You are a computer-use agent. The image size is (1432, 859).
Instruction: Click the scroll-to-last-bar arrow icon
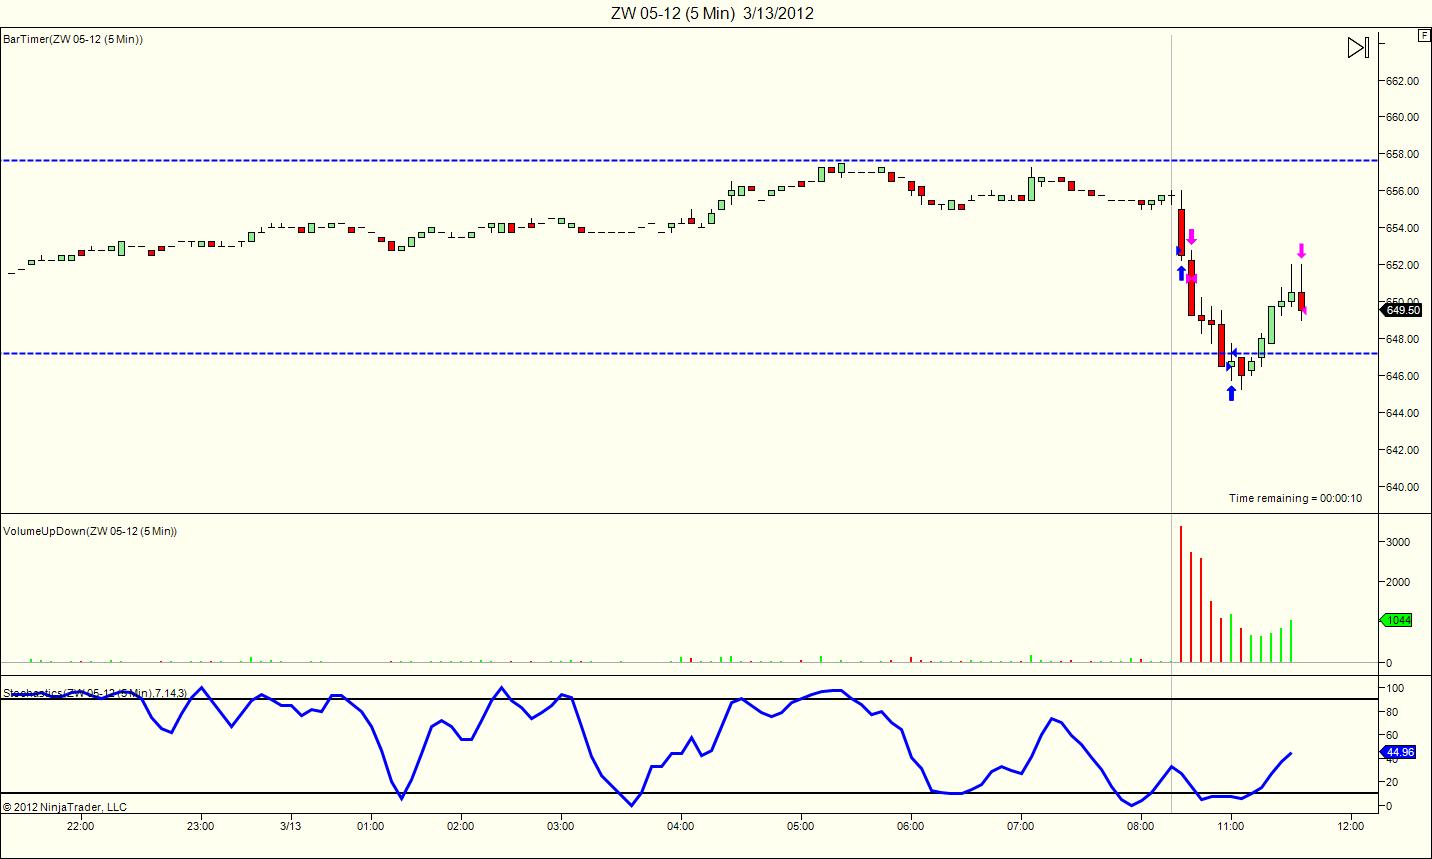click(x=1358, y=47)
